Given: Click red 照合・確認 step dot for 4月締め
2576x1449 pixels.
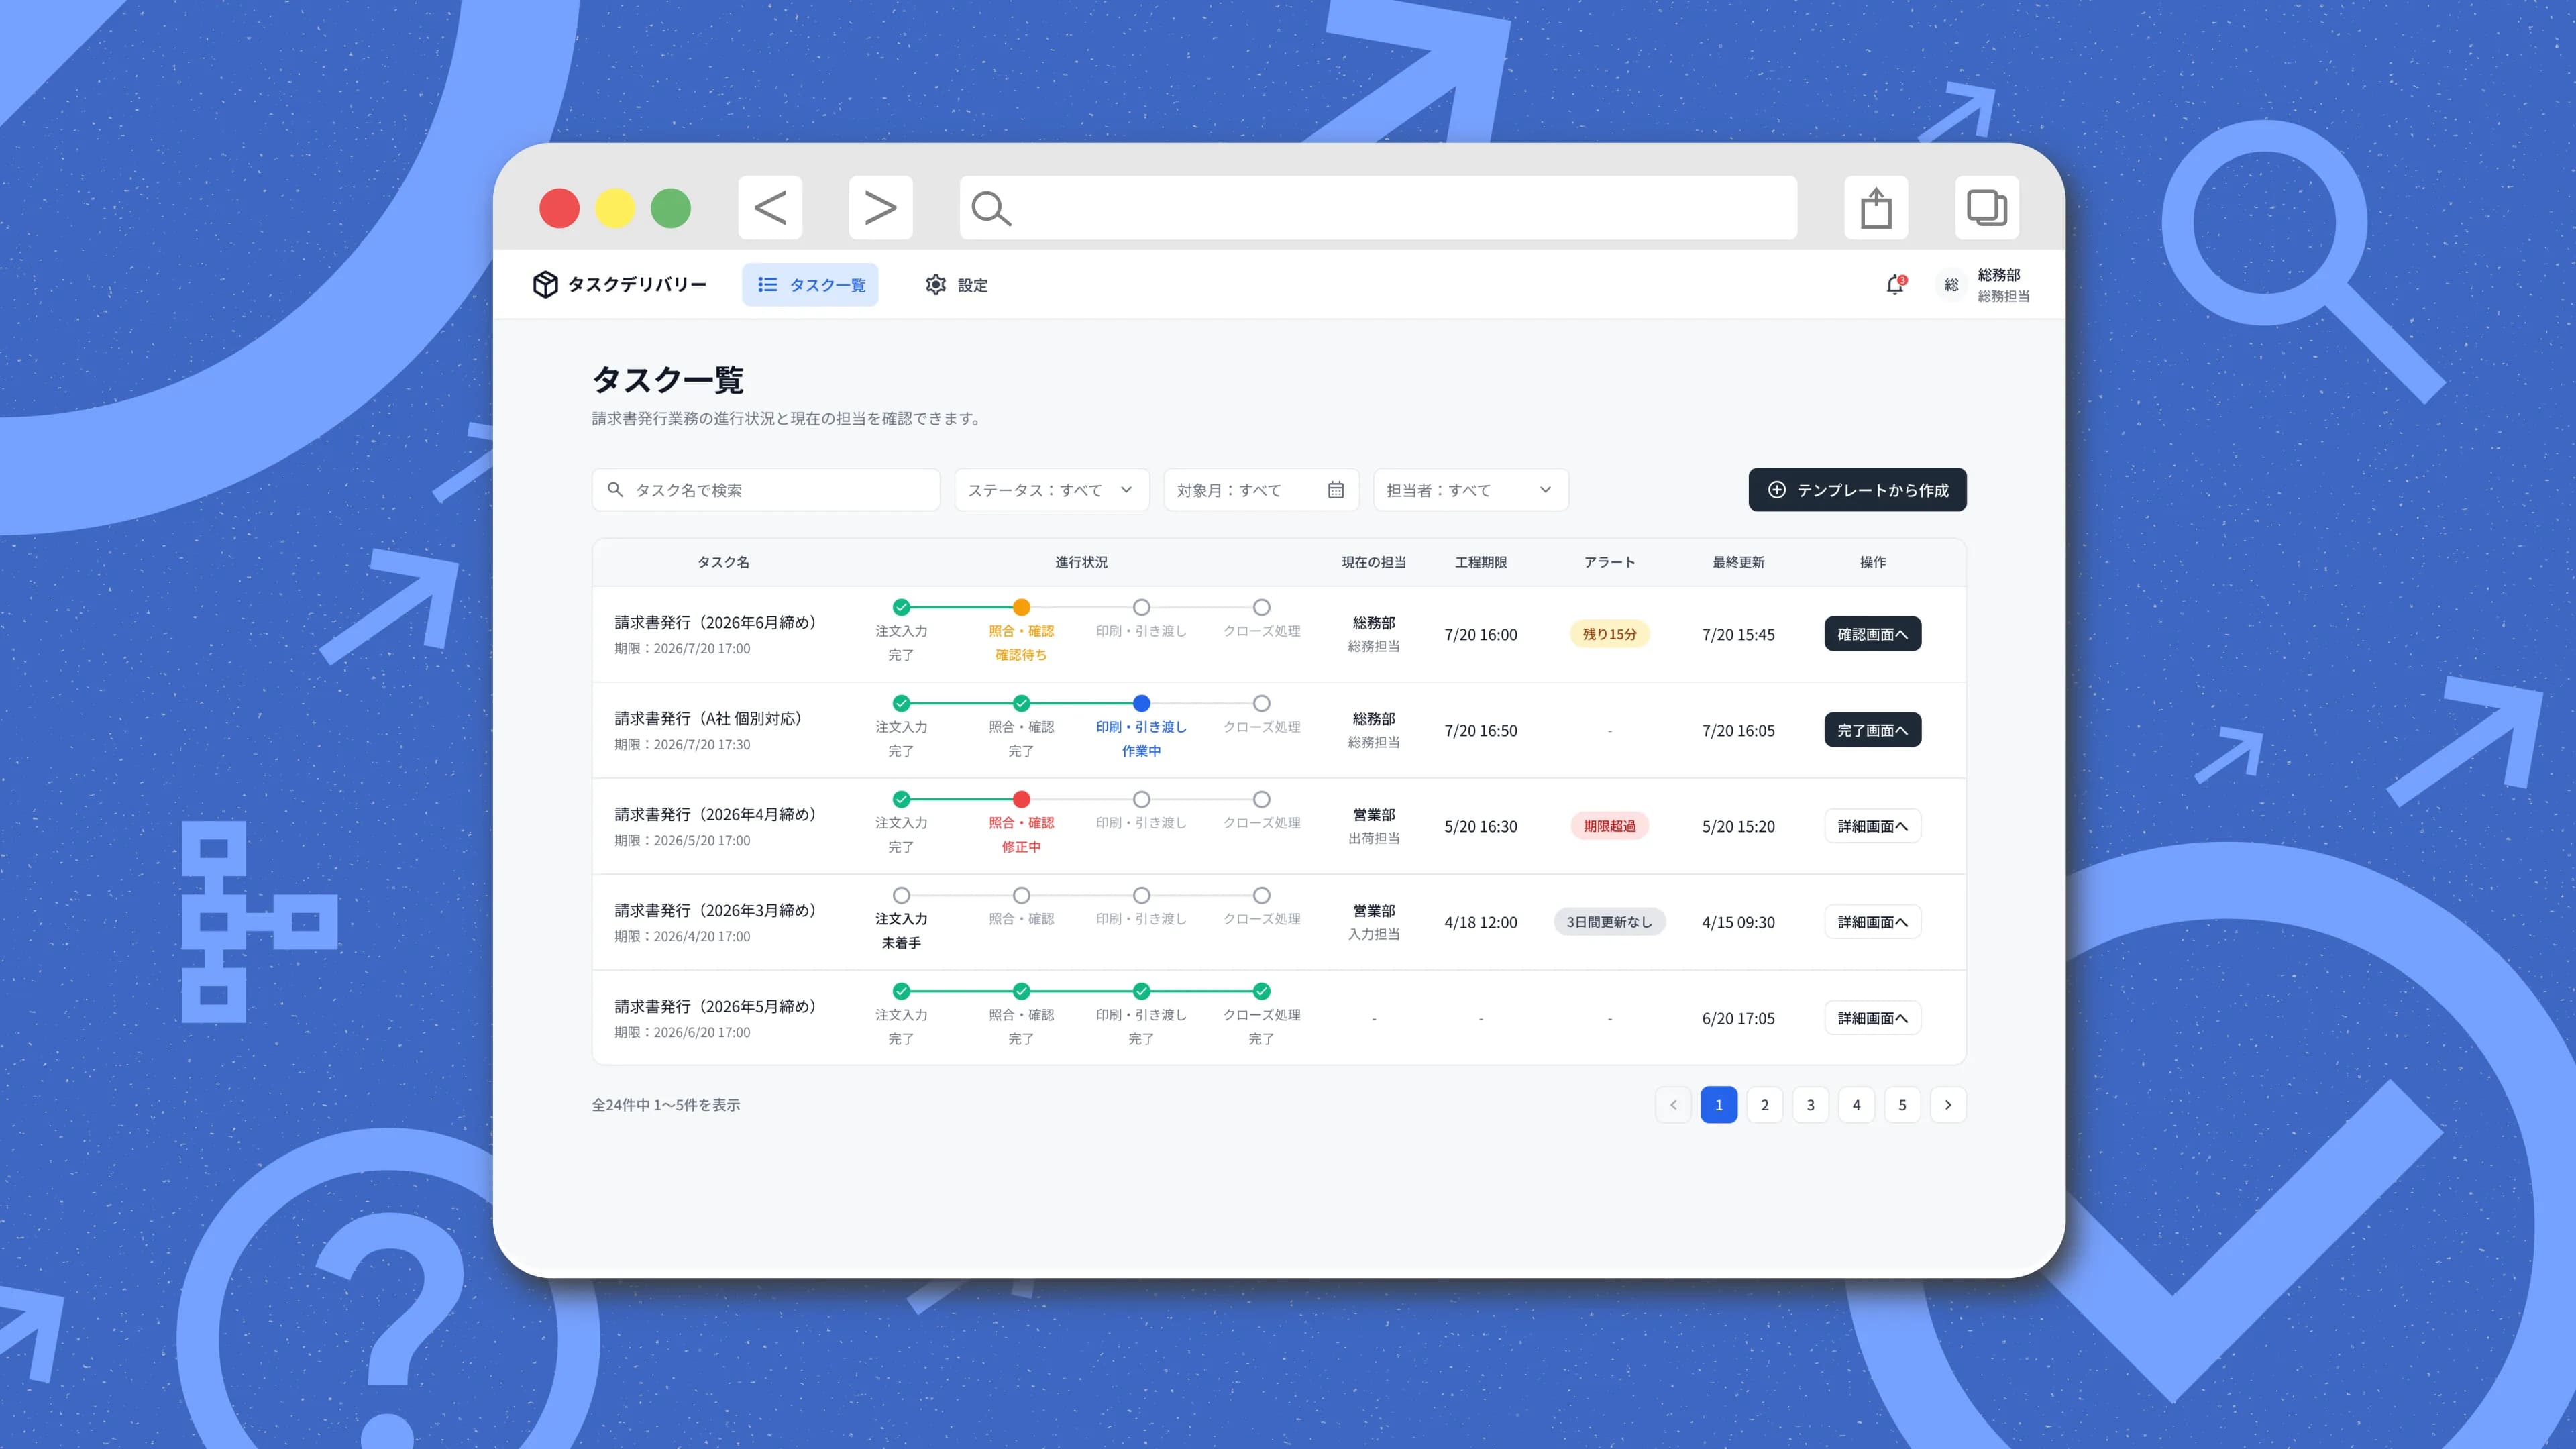Looking at the screenshot, I should pos(1021,799).
